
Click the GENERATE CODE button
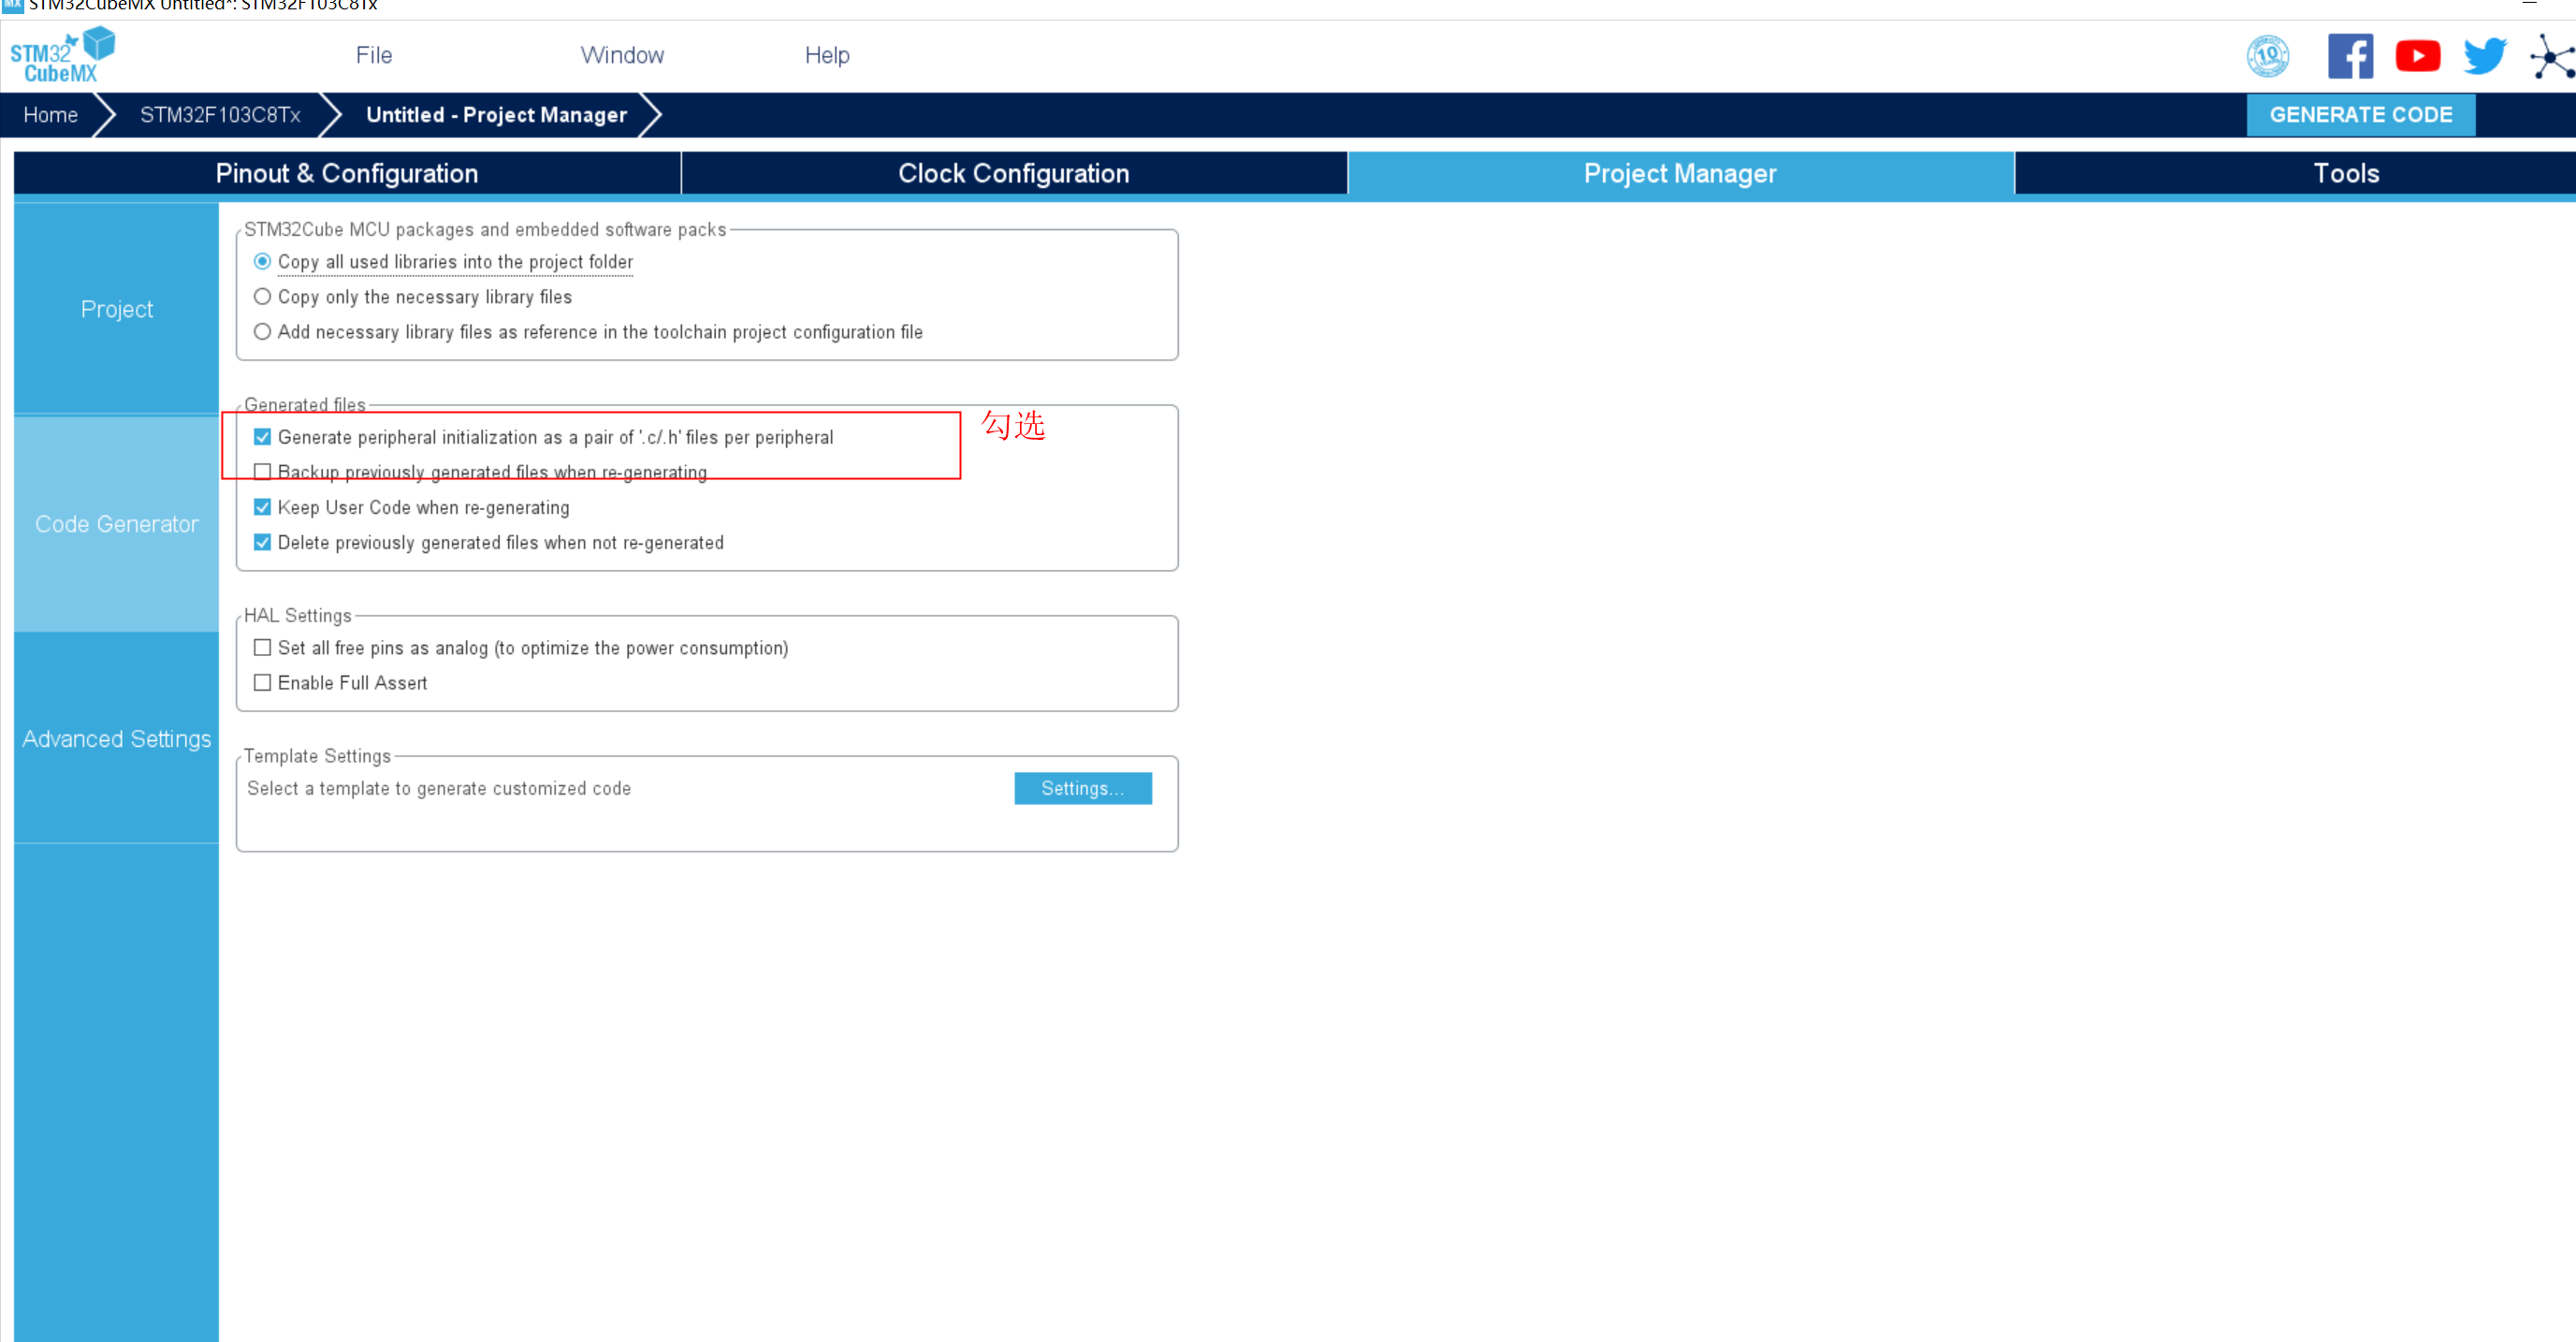pos(2360,115)
